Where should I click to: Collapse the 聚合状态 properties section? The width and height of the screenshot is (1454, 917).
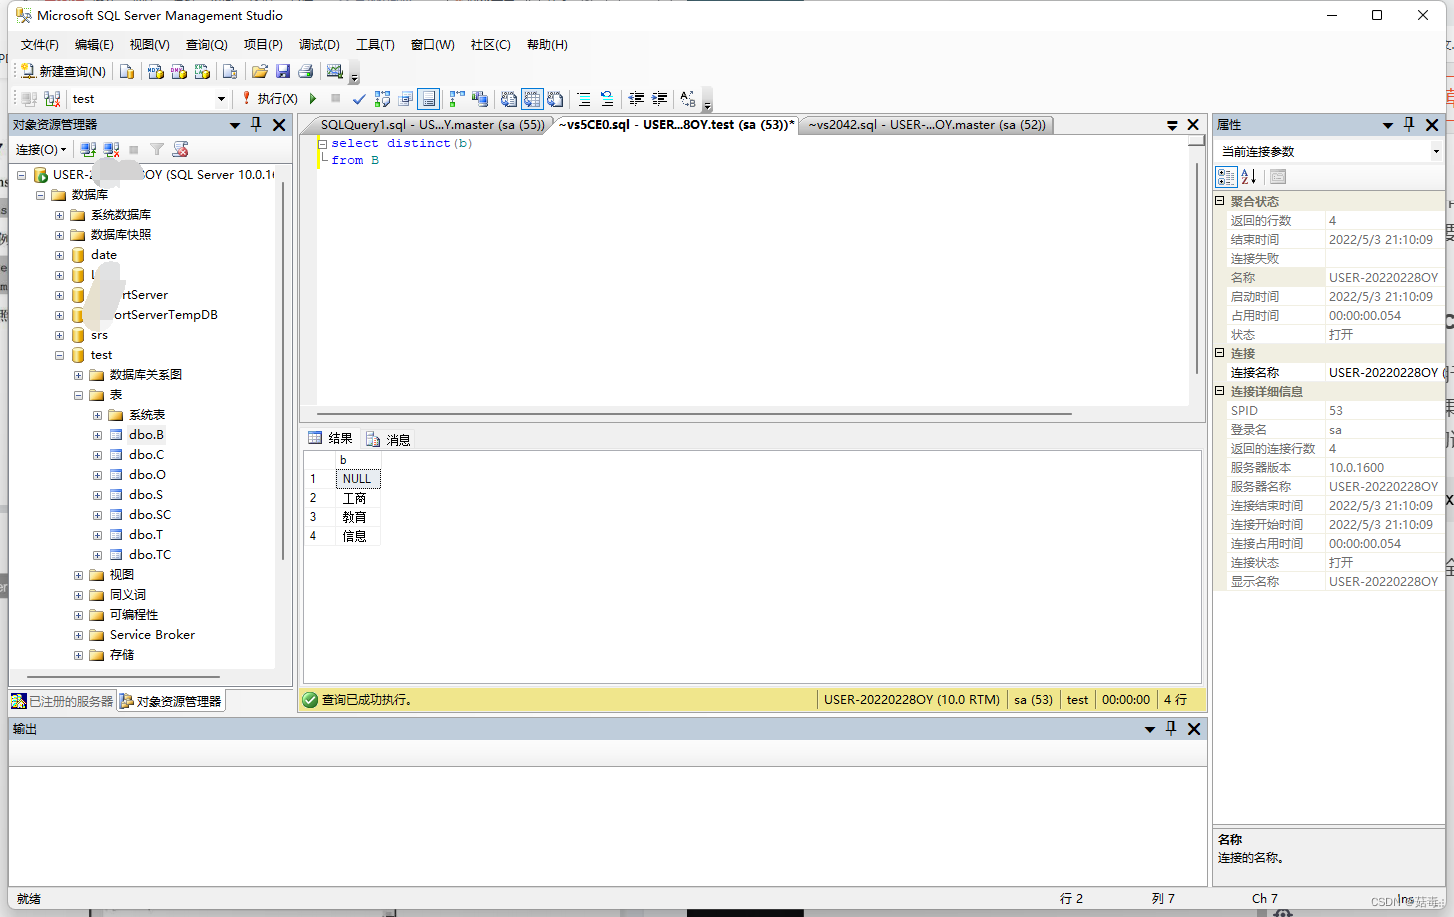coord(1220,201)
